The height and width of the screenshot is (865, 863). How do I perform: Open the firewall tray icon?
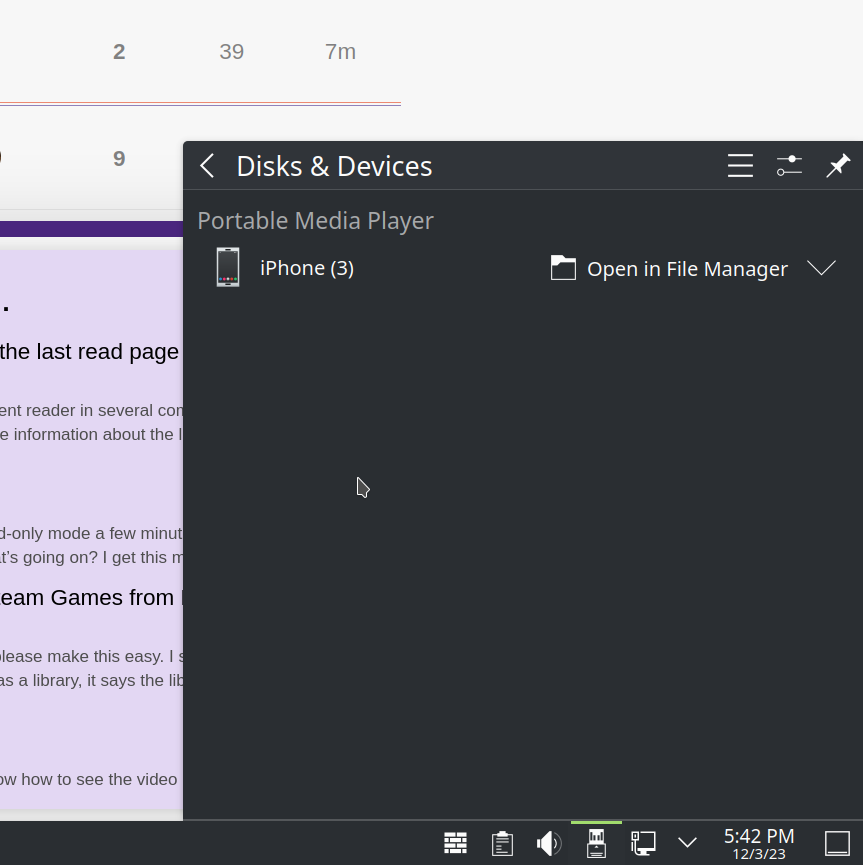click(x=455, y=843)
